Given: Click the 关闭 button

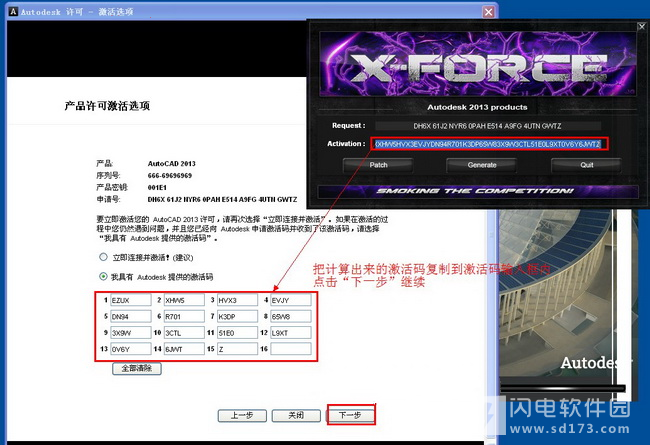Looking at the screenshot, I should point(296,415).
